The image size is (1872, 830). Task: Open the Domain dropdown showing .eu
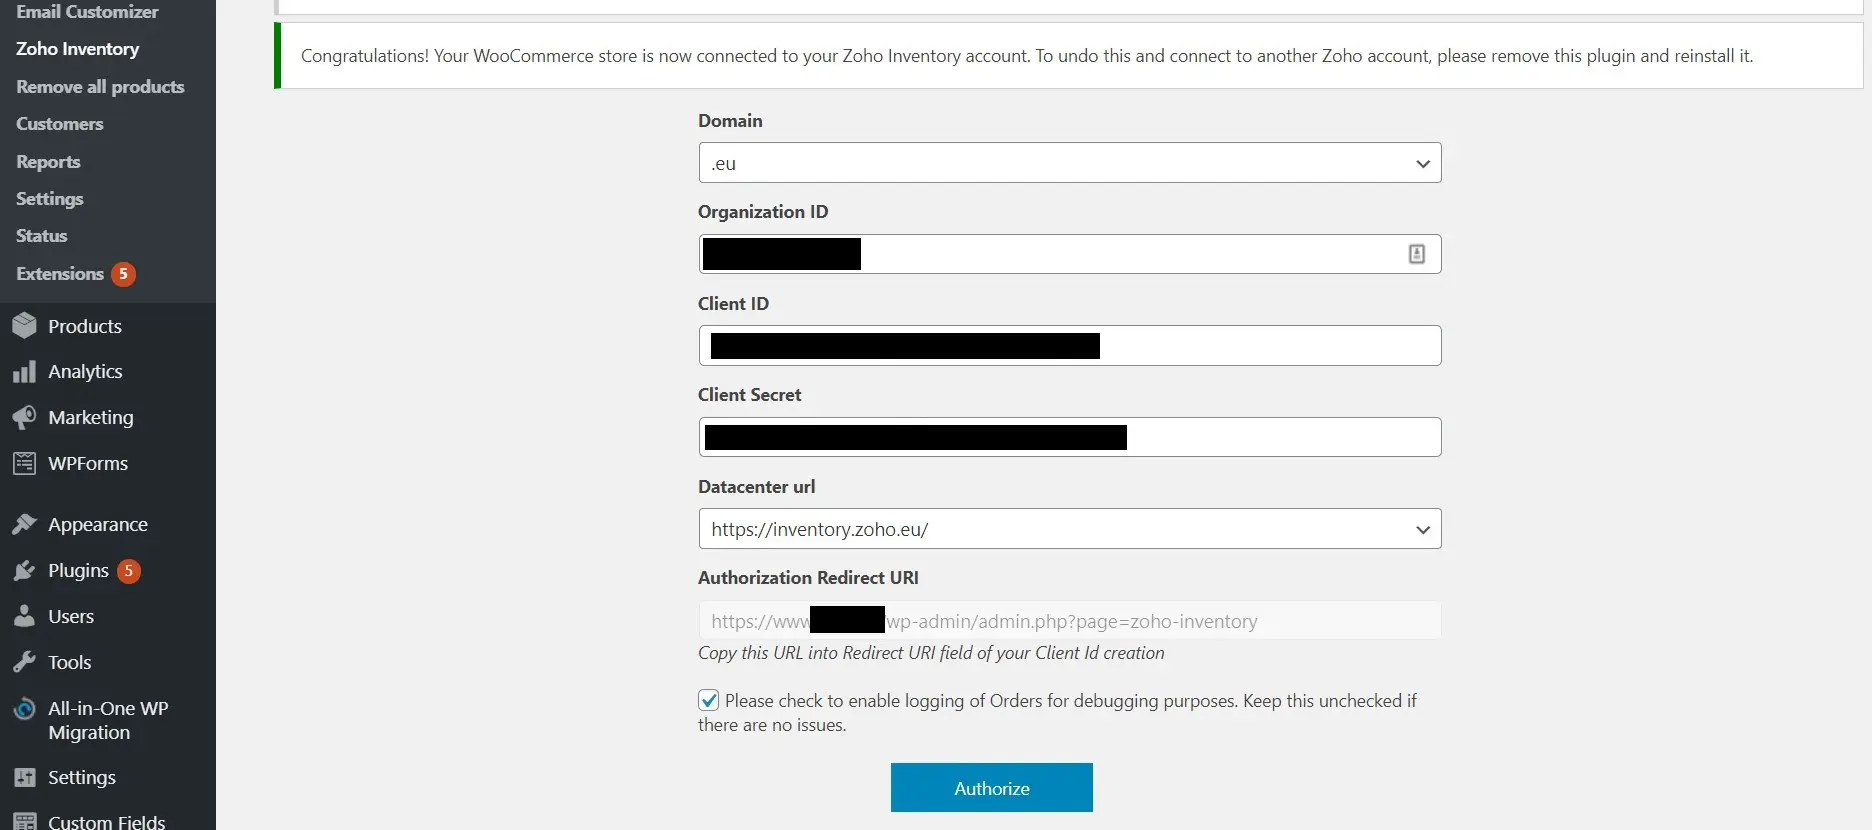(1069, 162)
